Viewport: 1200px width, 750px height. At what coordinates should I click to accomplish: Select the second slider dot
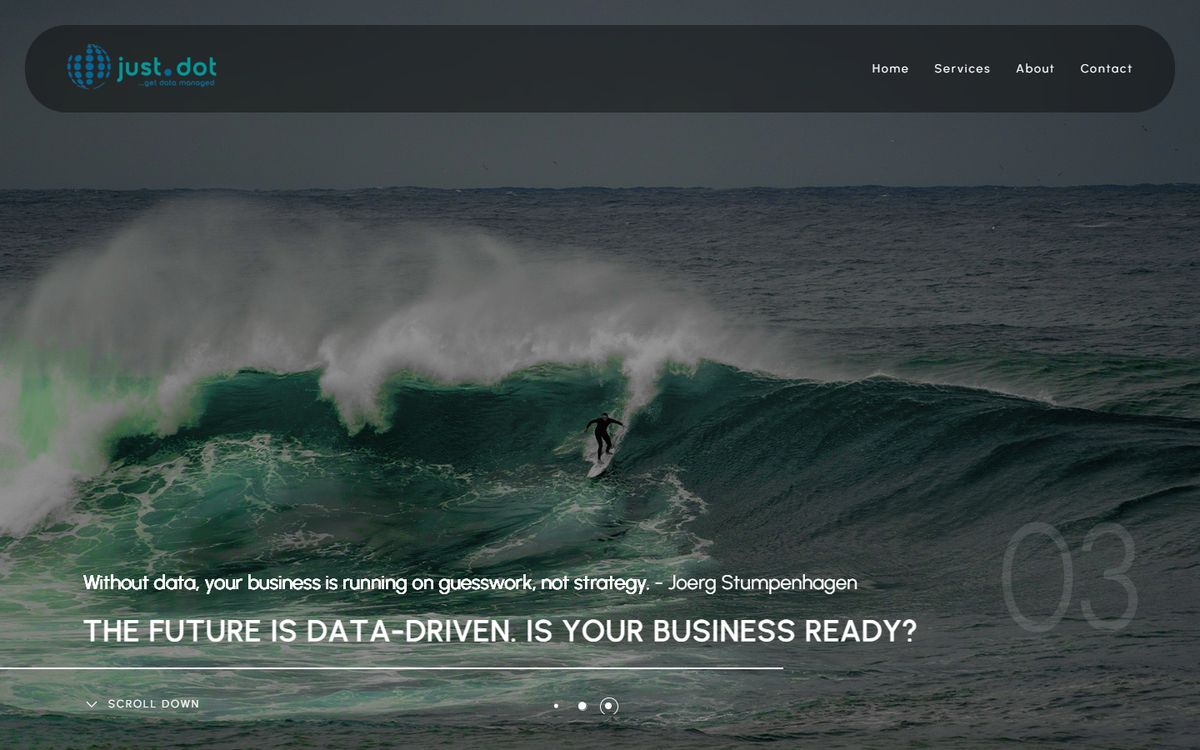[582, 706]
